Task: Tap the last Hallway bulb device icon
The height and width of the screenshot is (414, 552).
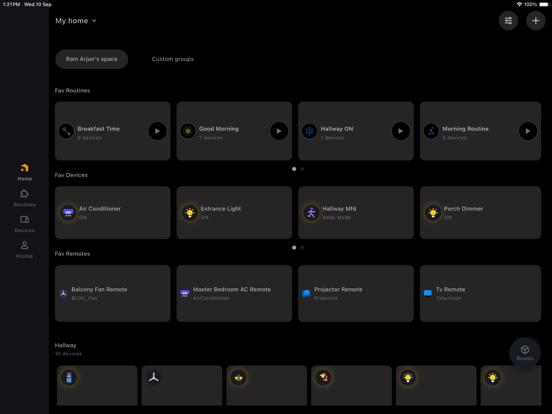Action: [493, 378]
